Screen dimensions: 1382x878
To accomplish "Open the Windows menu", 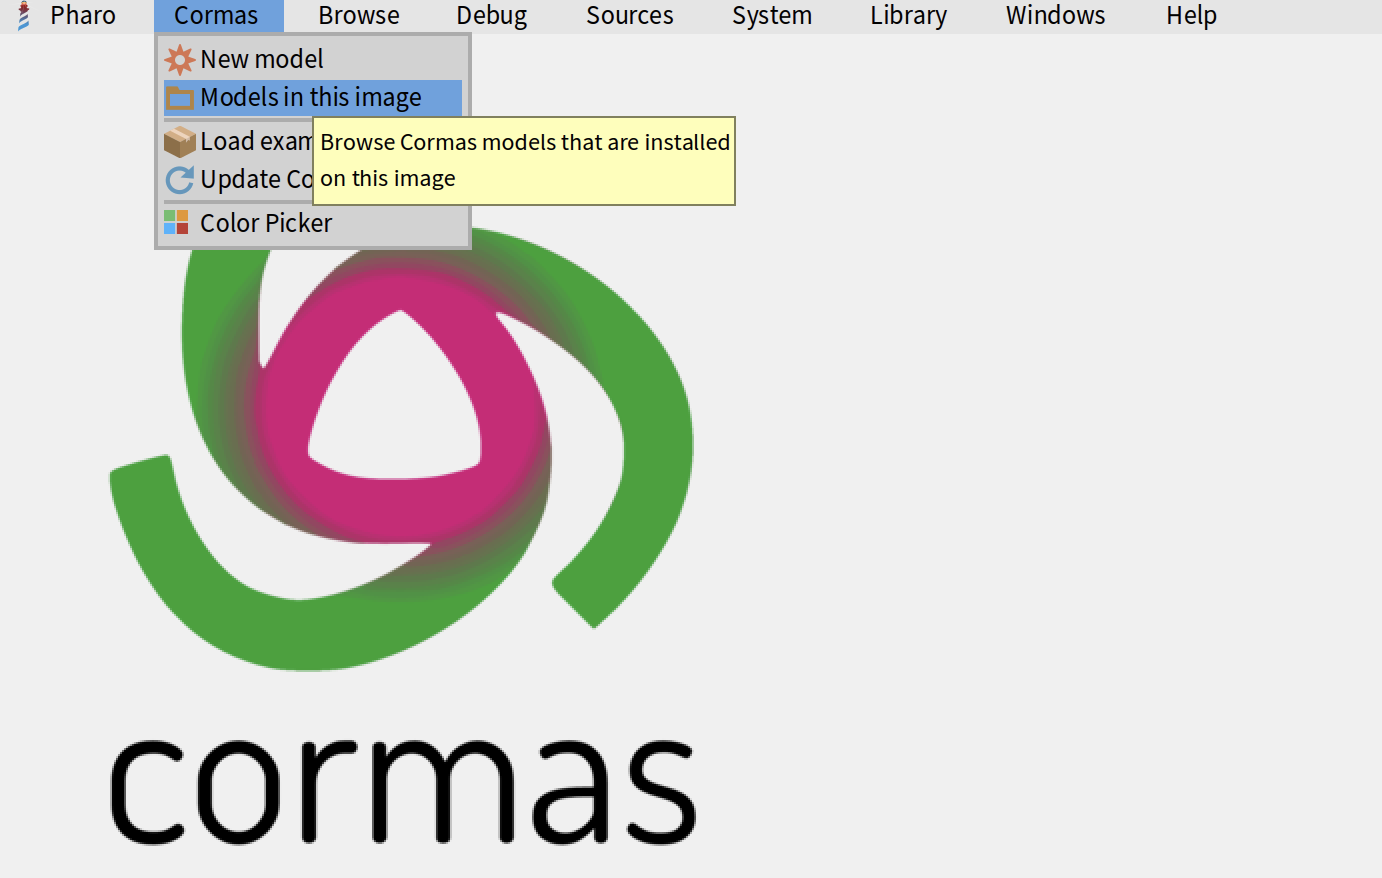I will [1056, 16].
